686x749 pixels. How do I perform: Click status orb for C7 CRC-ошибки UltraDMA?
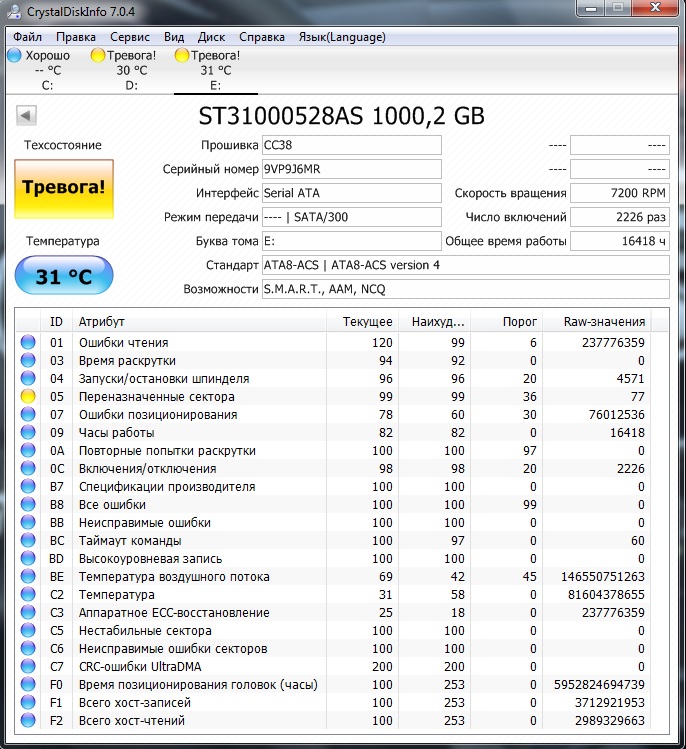tap(28, 666)
